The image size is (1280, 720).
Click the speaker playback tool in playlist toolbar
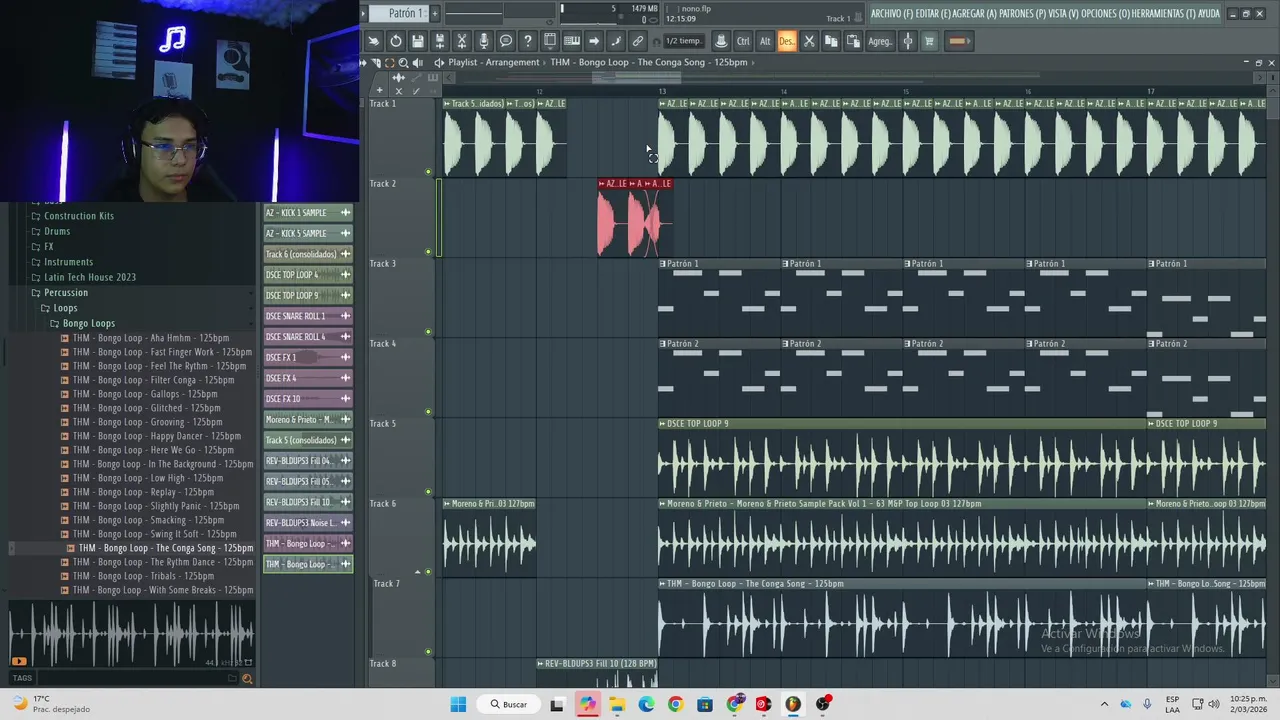418,62
